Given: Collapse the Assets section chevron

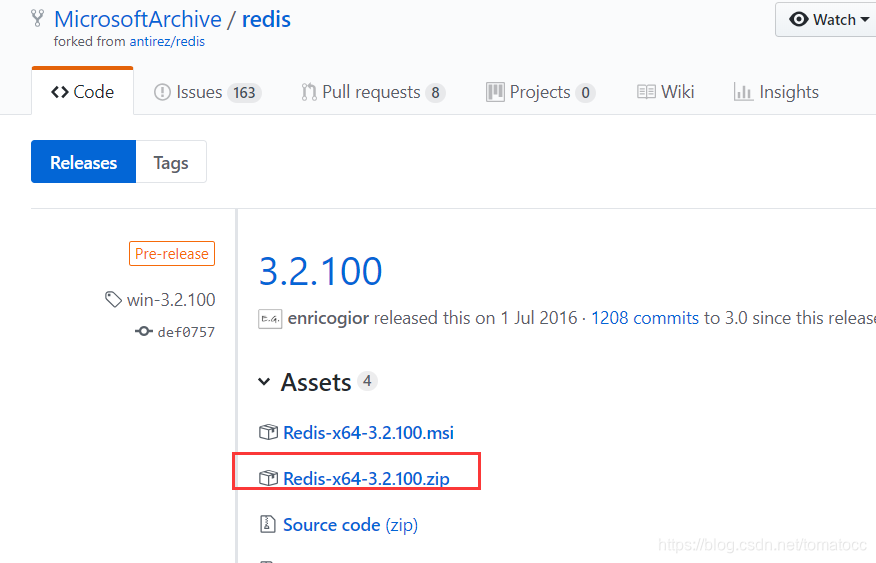Looking at the screenshot, I should point(264,383).
